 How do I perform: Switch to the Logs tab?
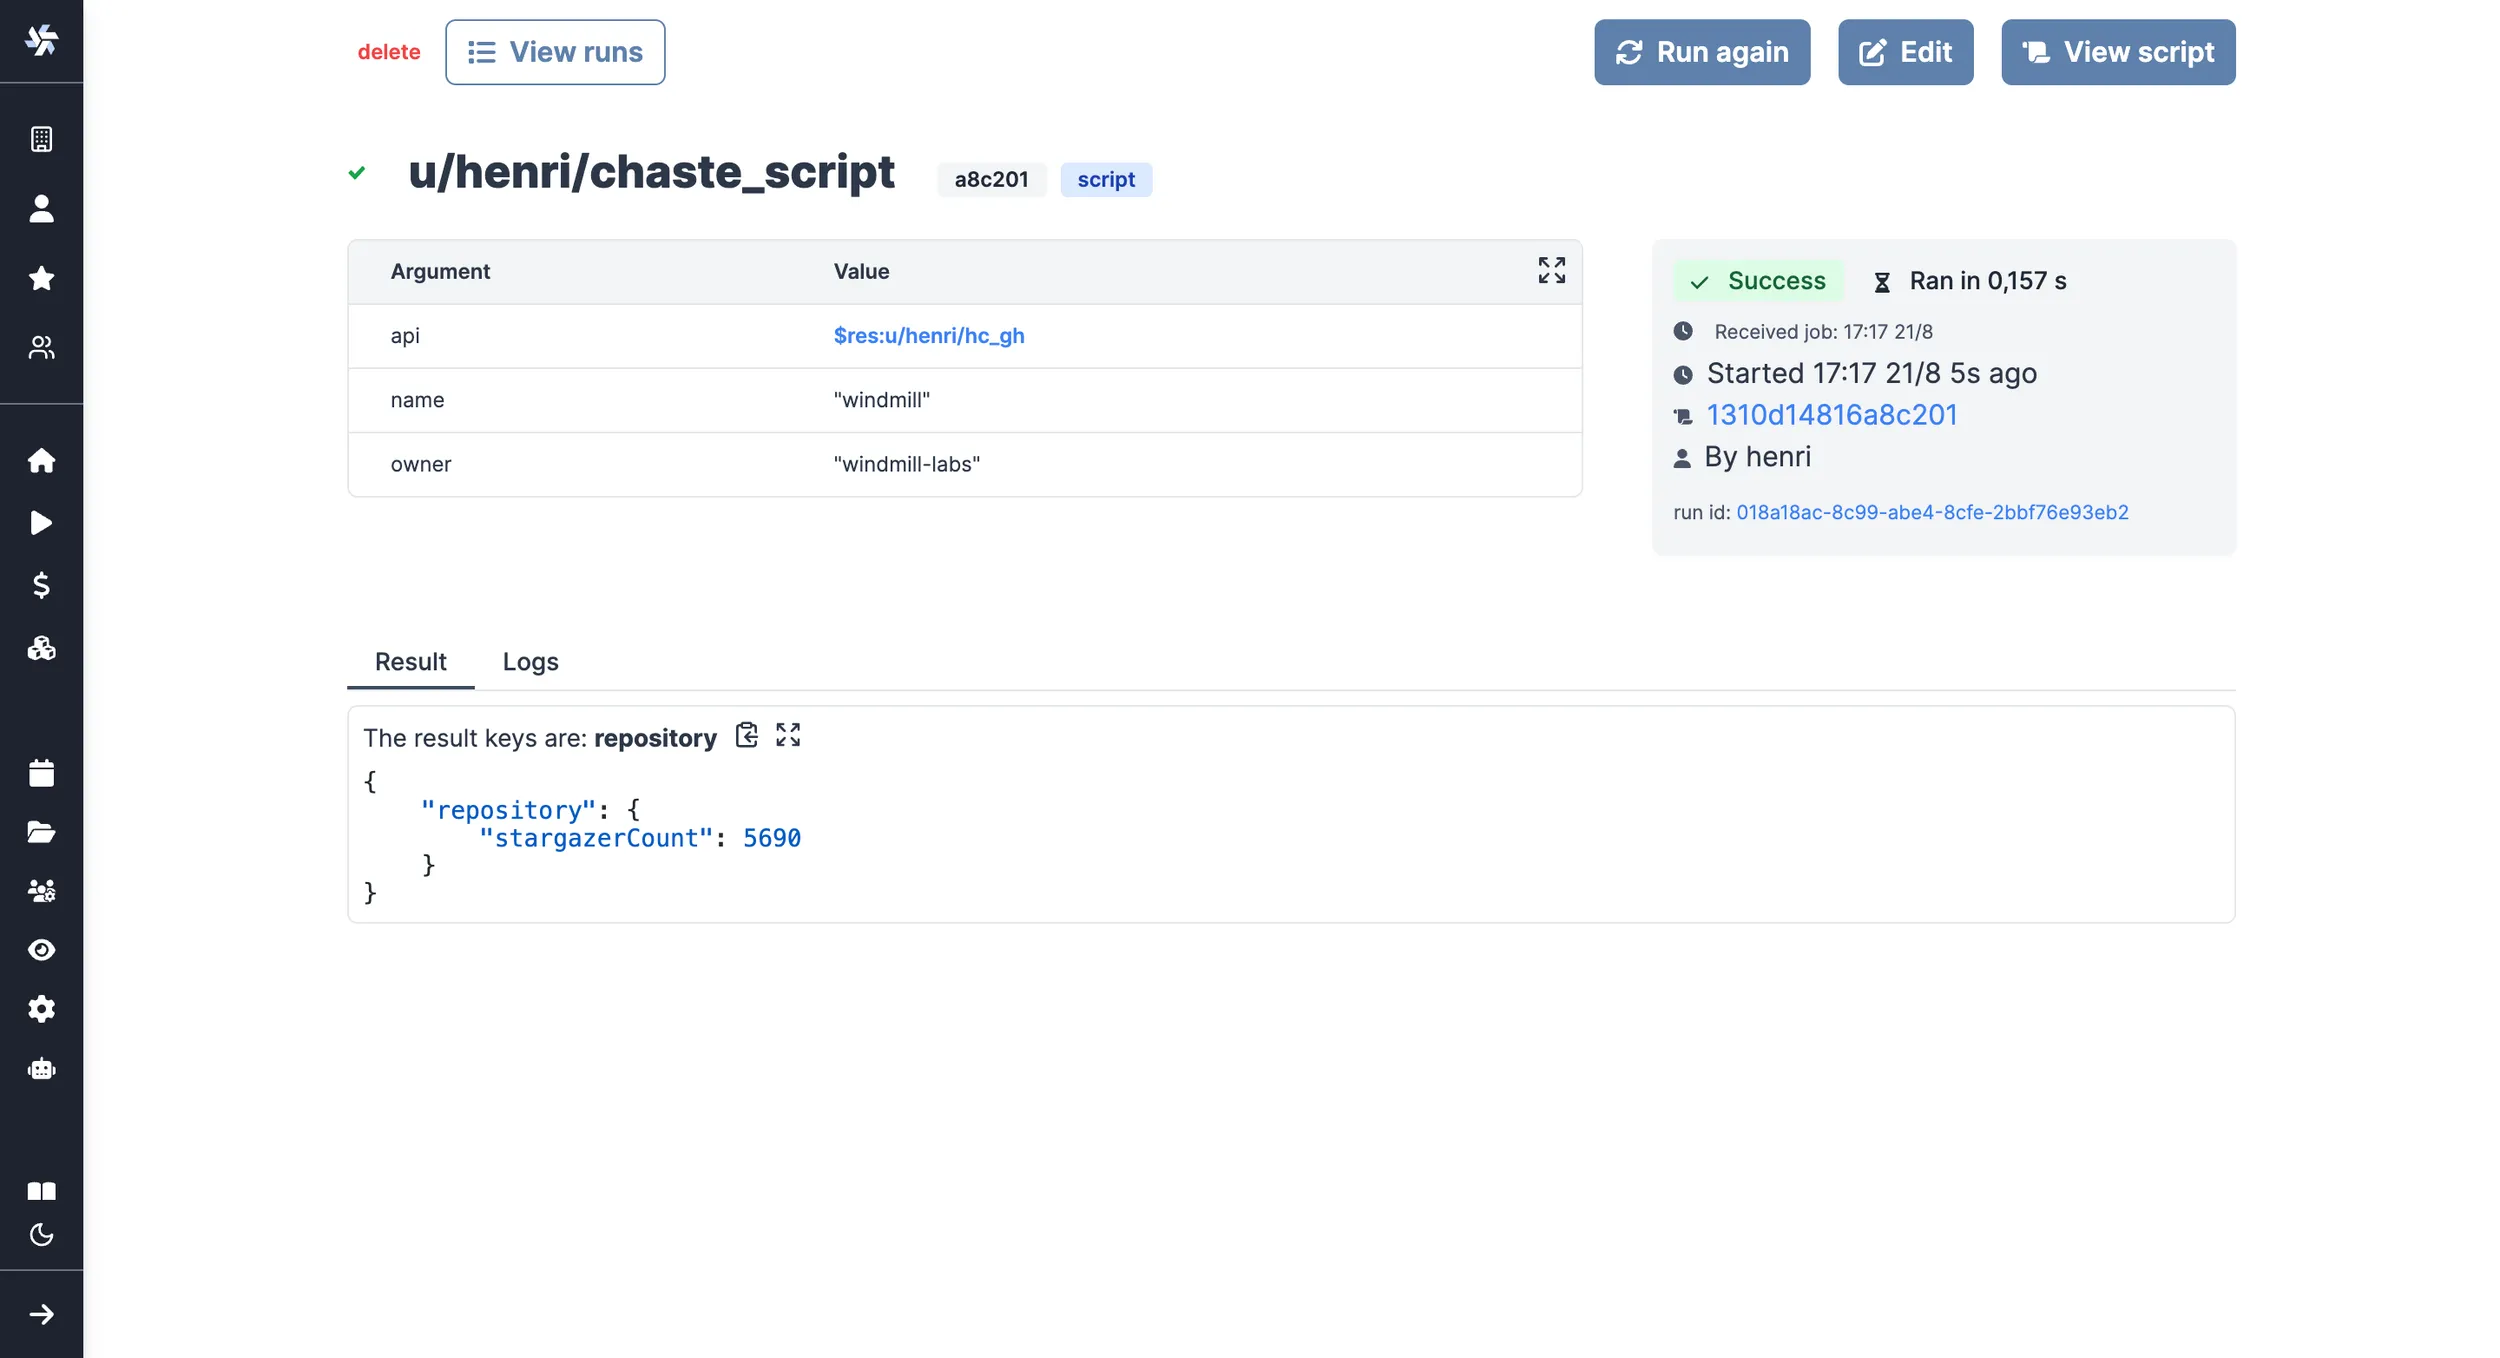[x=530, y=661]
